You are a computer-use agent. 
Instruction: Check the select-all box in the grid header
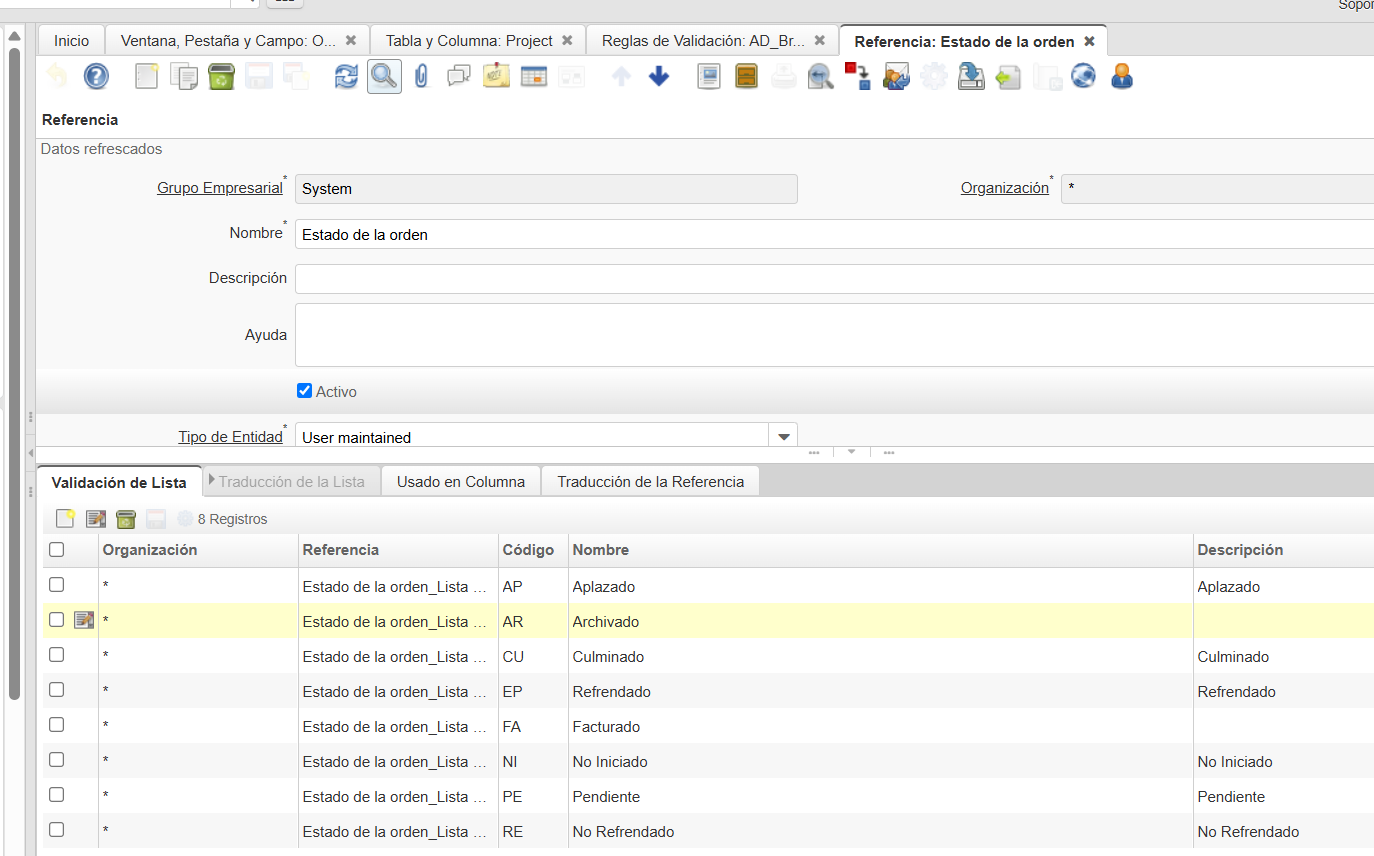[57, 549]
